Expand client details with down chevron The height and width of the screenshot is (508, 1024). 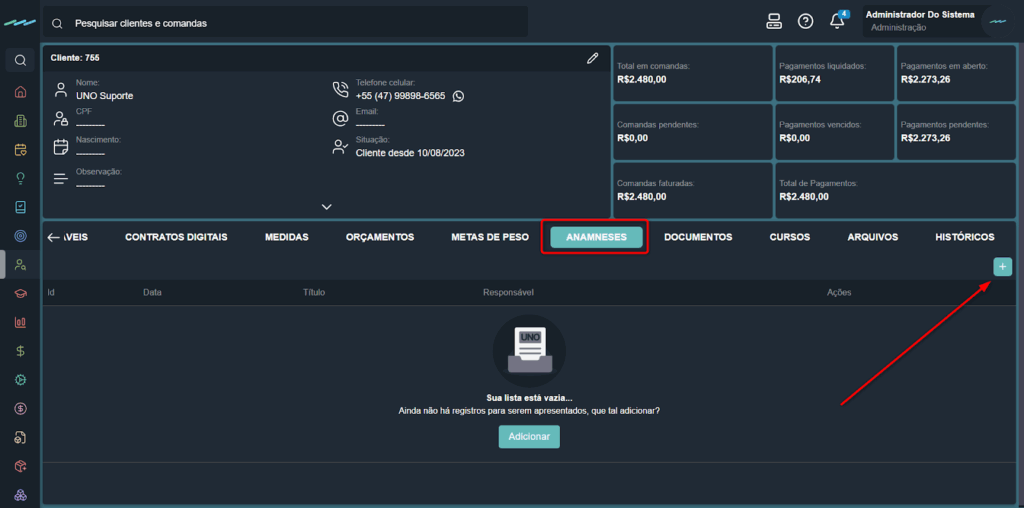pyautogui.click(x=326, y=207)
